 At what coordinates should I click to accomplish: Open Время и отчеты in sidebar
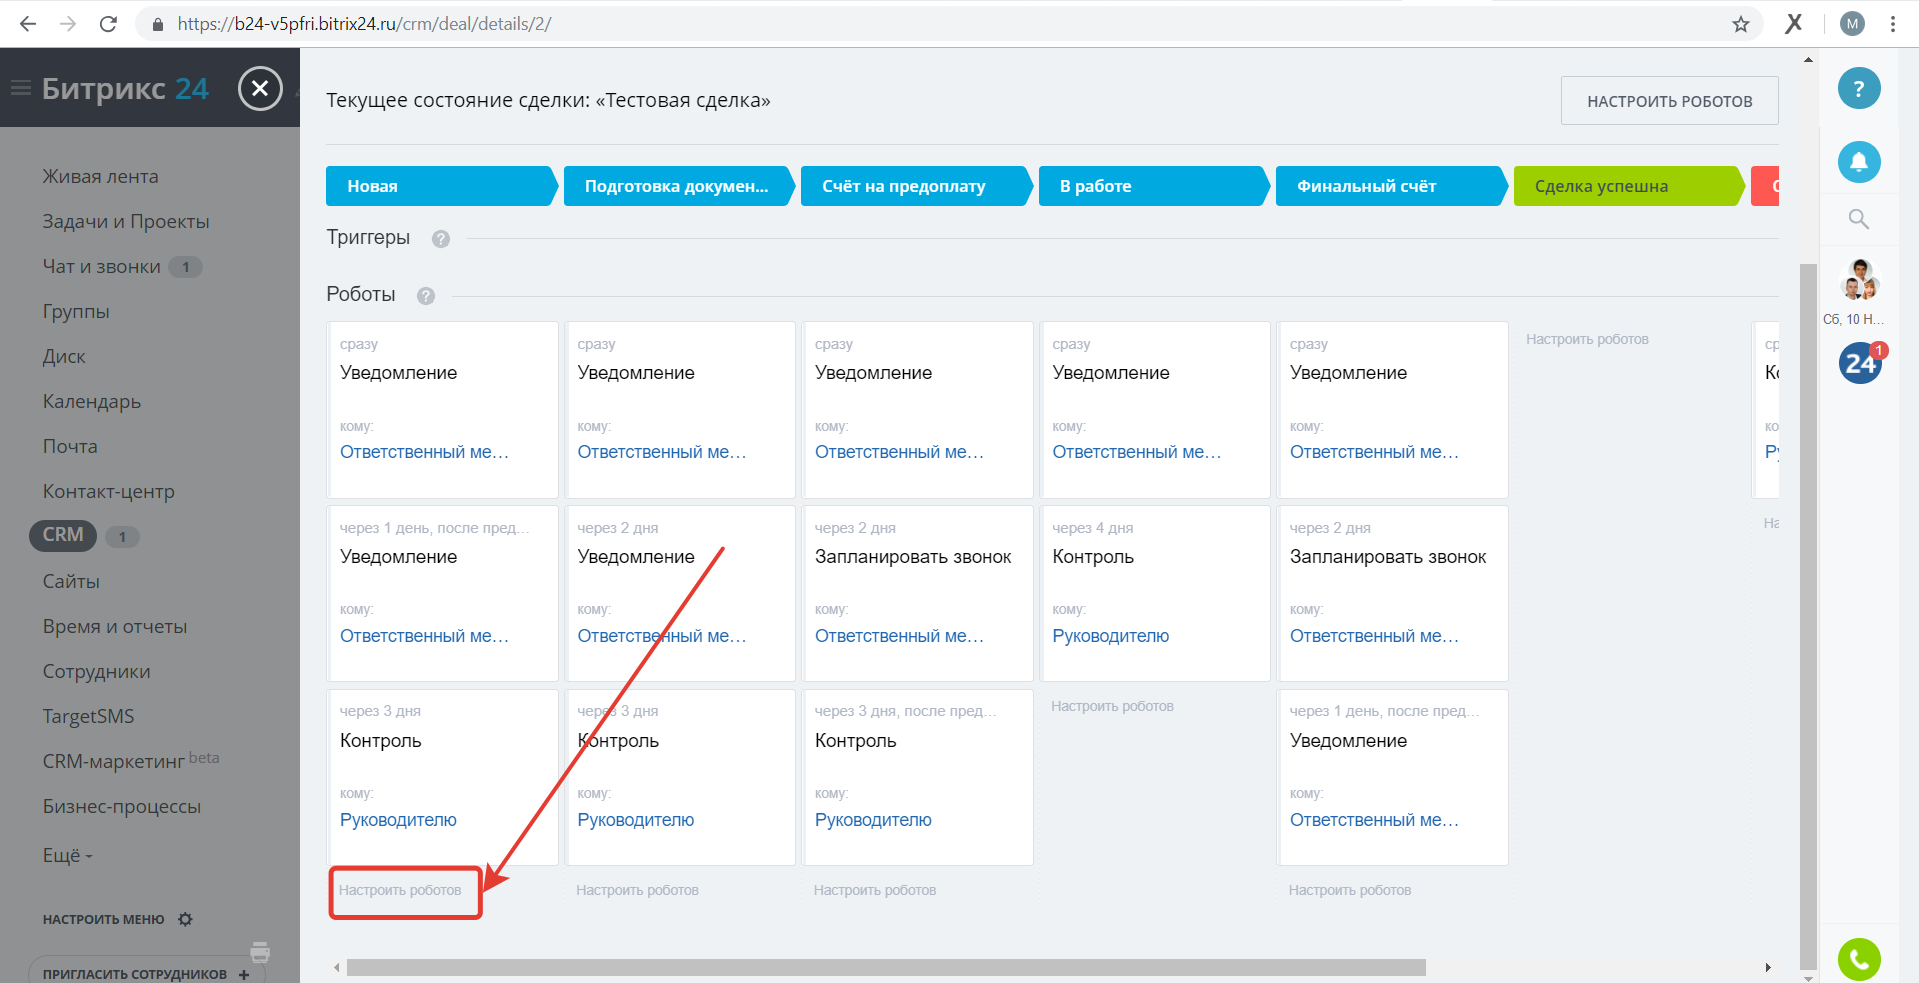tap(115, 626)
